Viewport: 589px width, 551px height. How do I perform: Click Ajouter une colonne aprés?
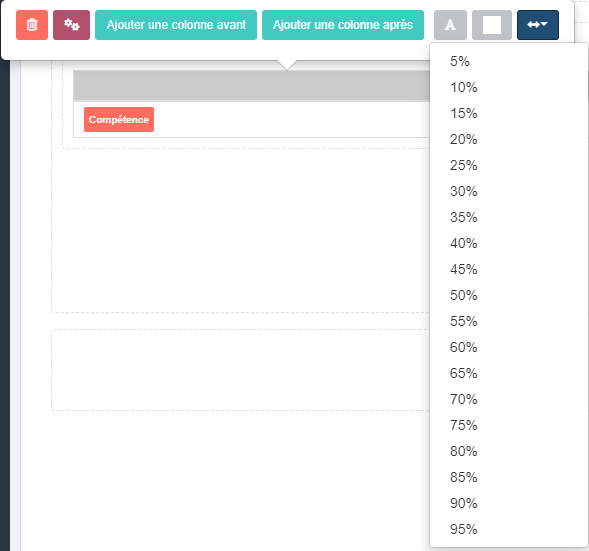(343, 25)
